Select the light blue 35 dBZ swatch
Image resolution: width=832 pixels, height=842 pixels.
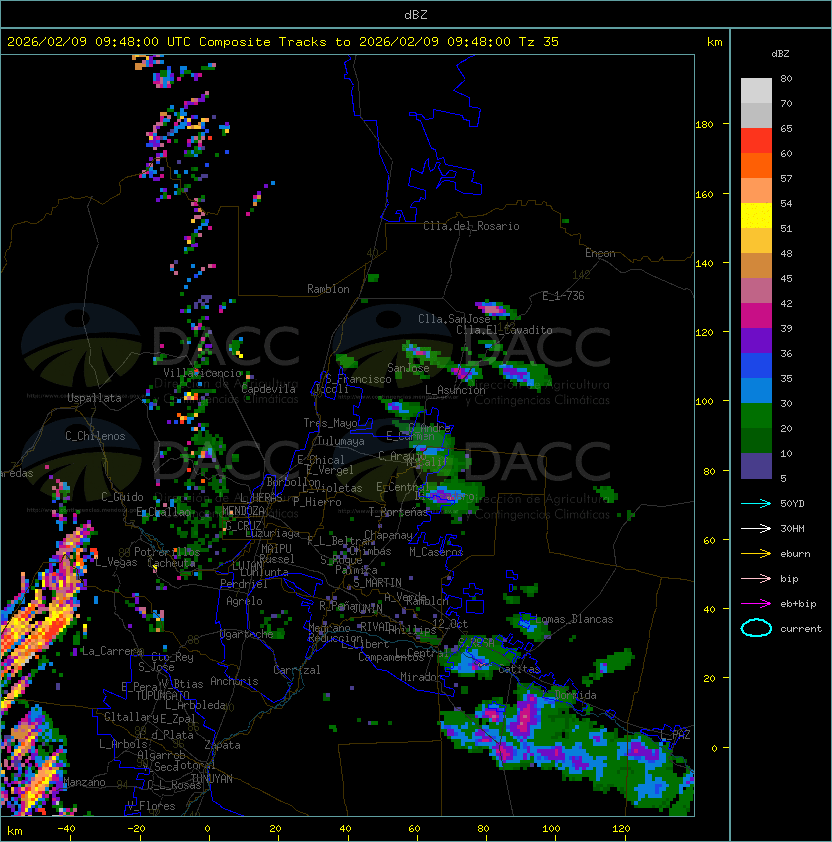click(x=756, y=390)
